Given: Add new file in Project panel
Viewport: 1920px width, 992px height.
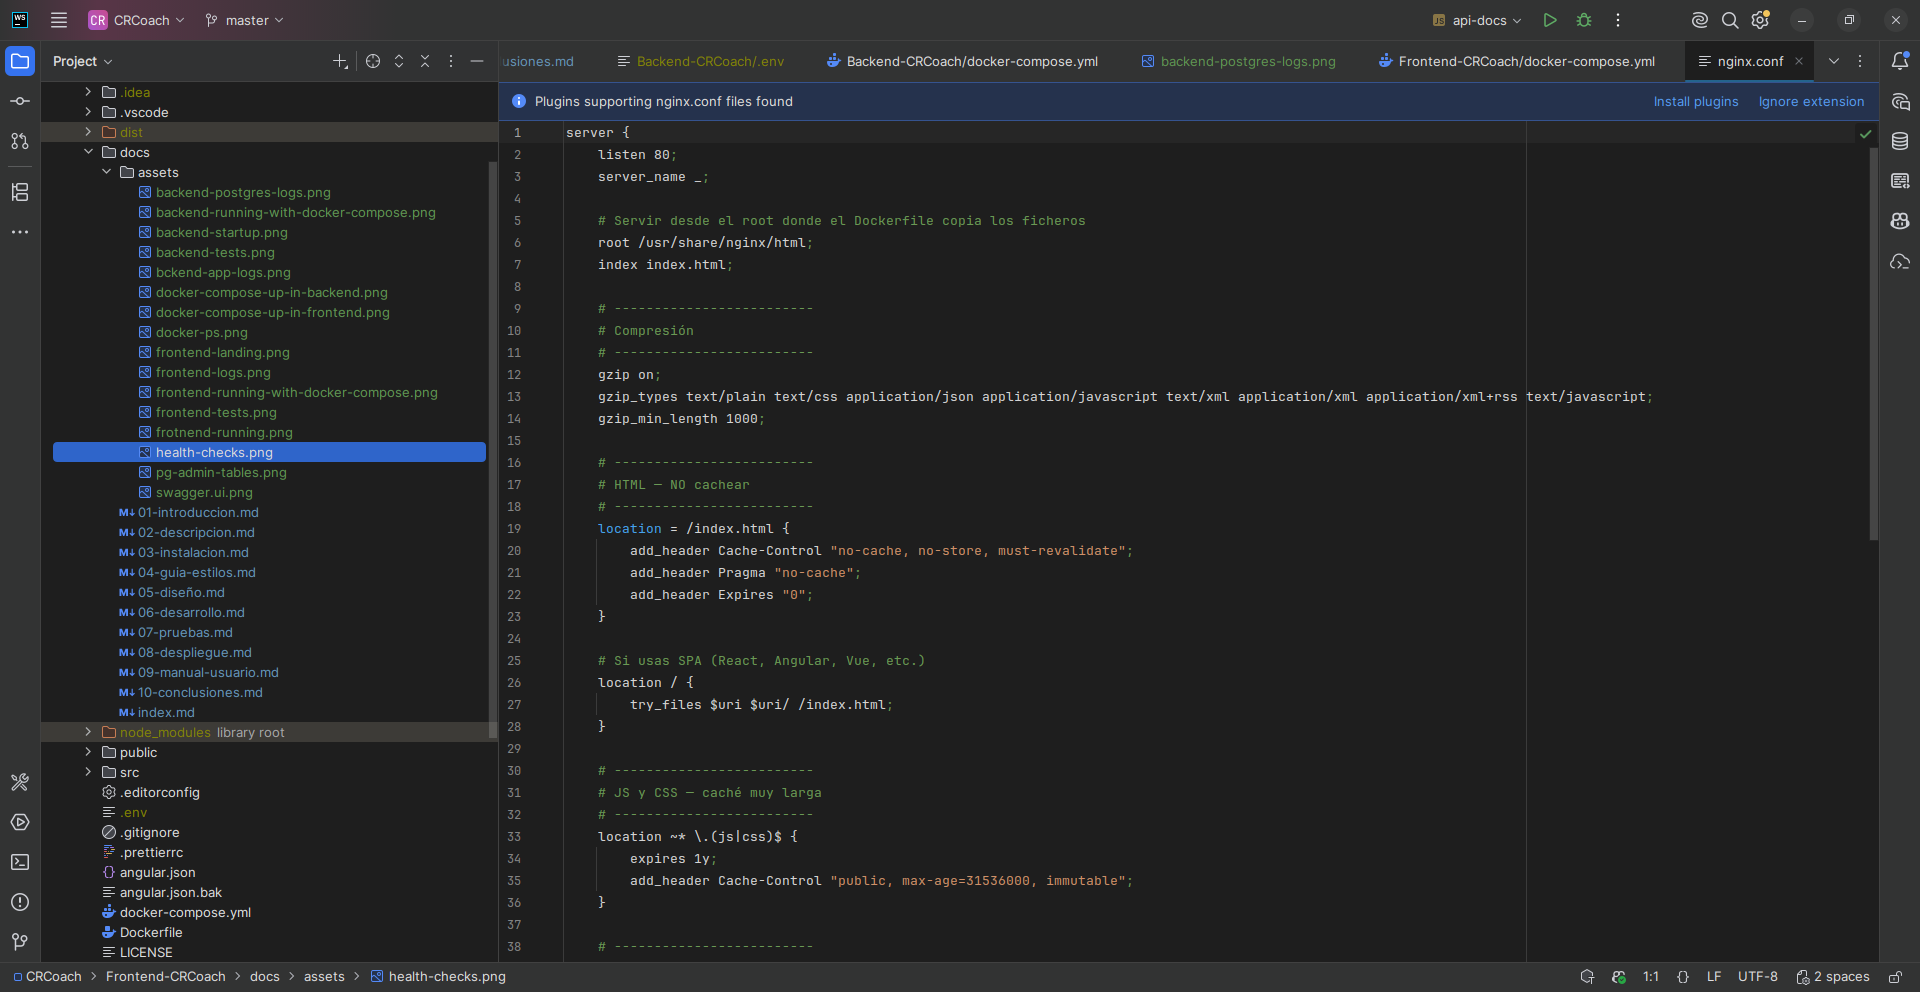Looking at the screenshot, I should click(x=340, y=61).
